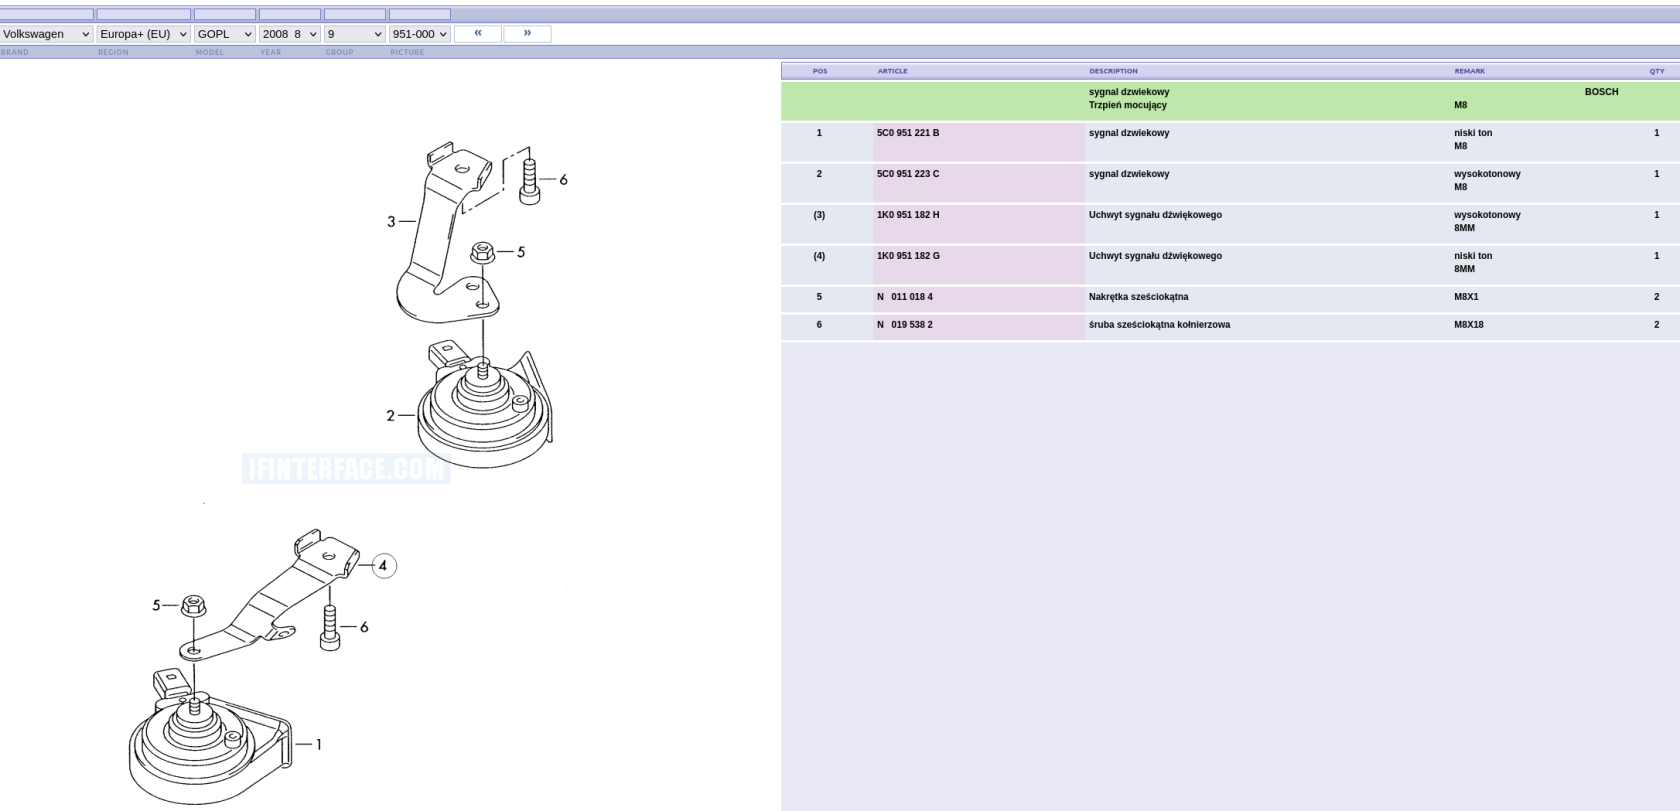Click the upper nut labeled 5
Screen dimensions: 1680x811
pos(482,253)
